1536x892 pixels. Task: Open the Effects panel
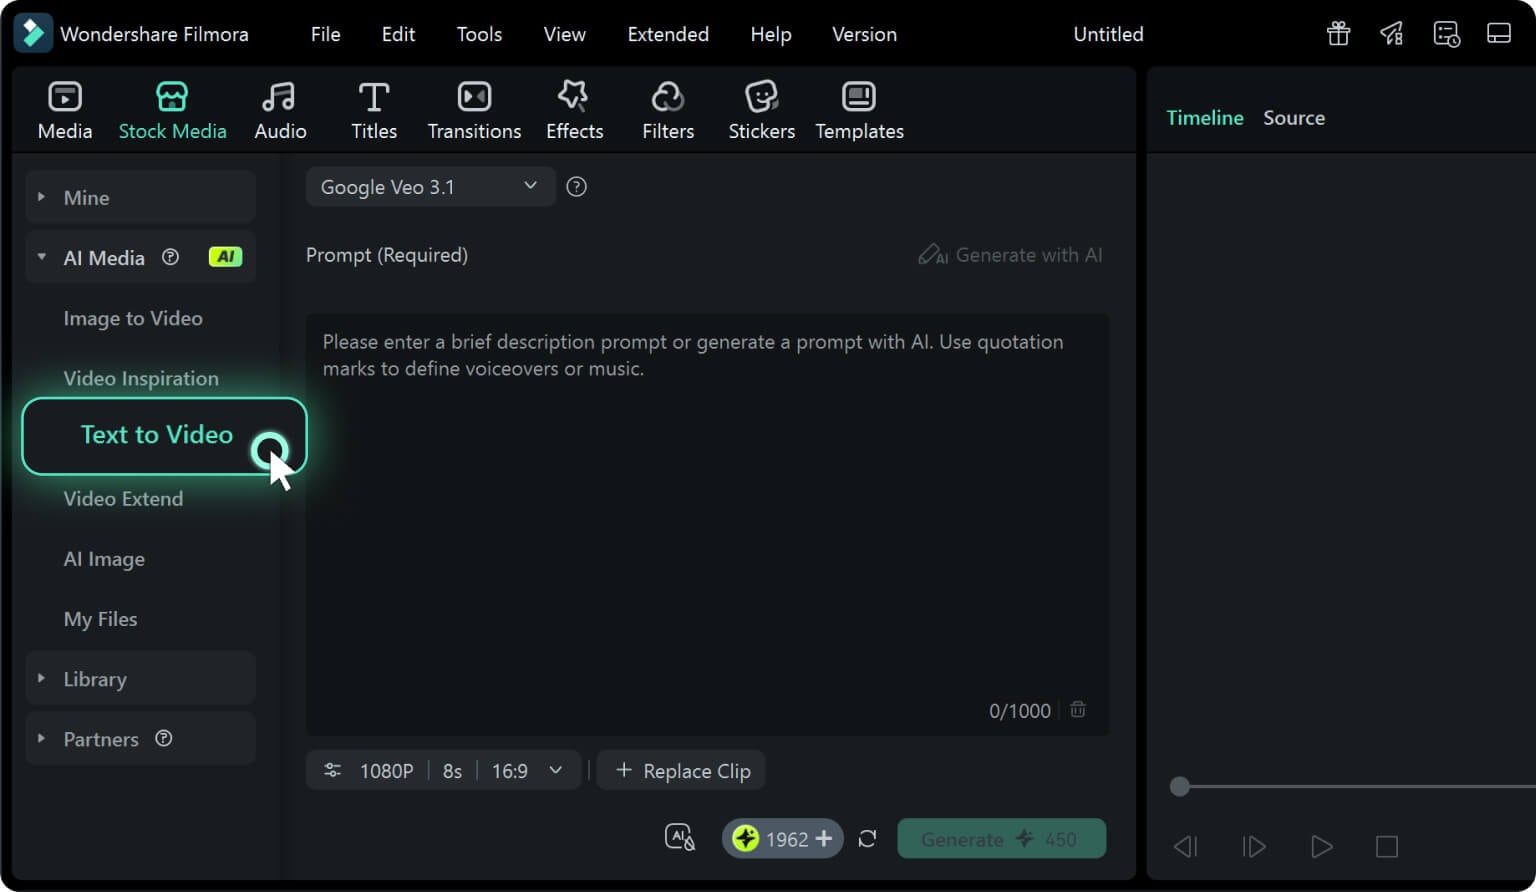tap(574, 108)
